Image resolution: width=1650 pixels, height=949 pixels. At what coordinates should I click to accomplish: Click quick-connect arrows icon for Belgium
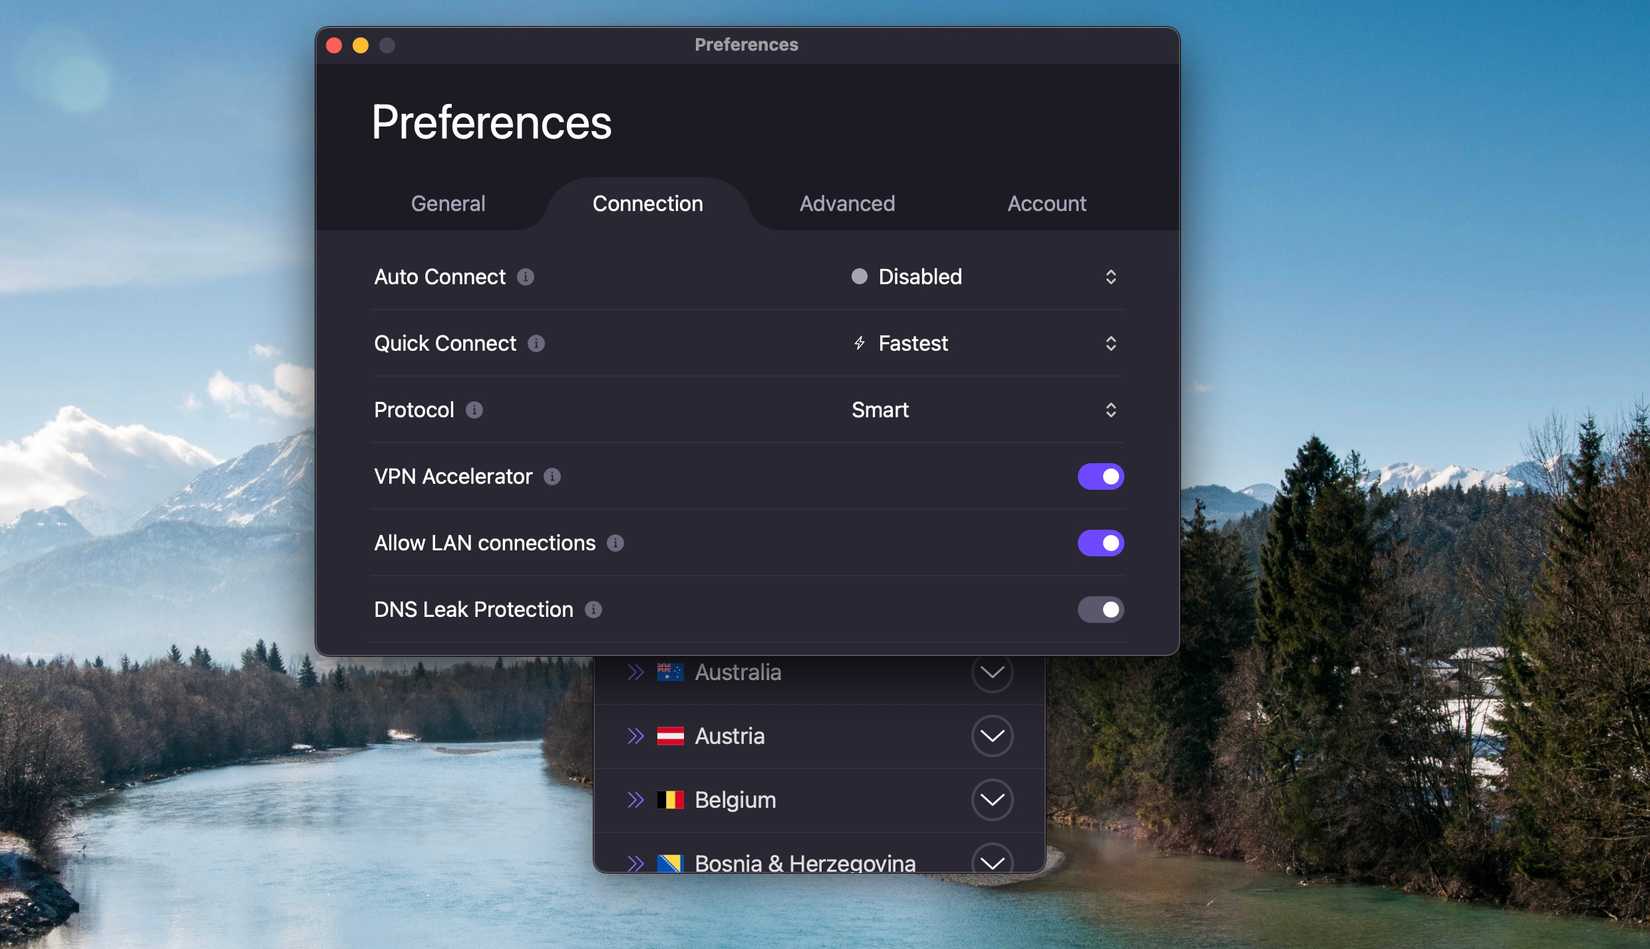click(635, 800)
